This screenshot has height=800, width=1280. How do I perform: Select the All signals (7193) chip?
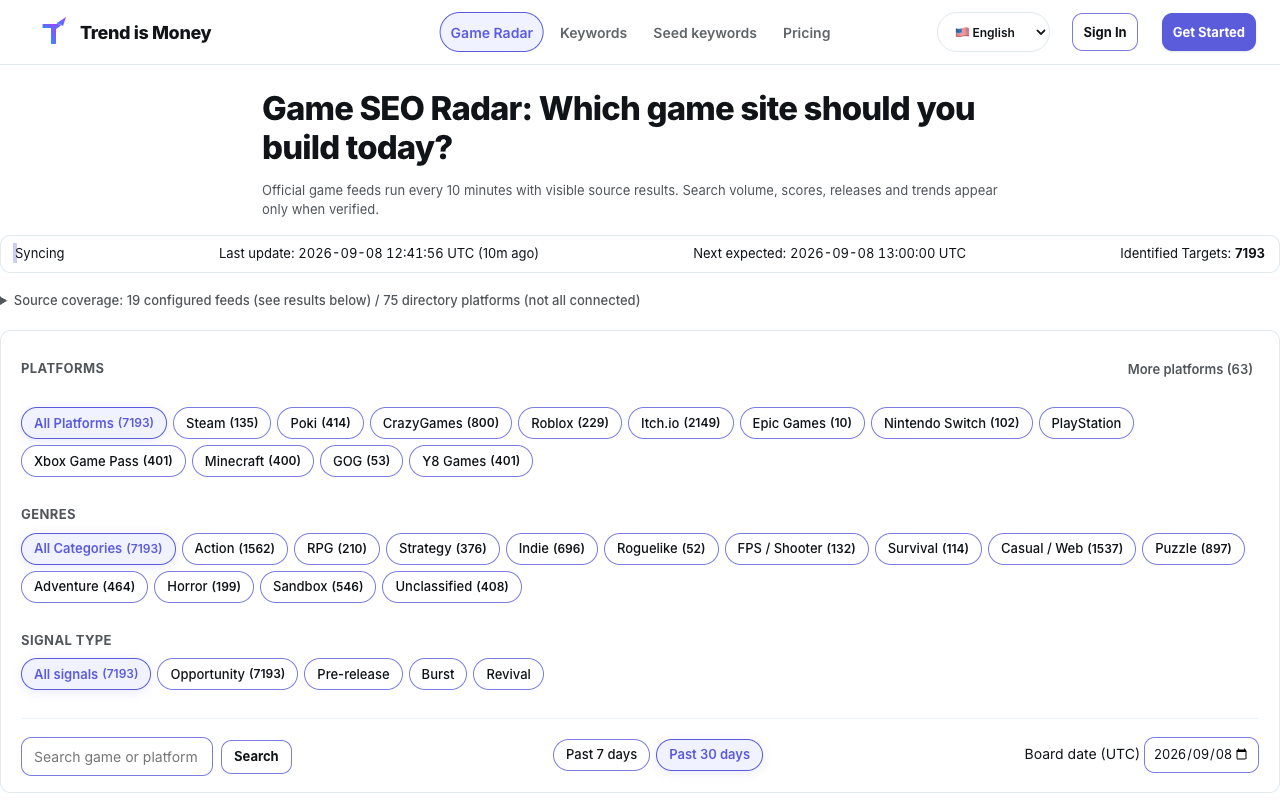tap(86, 674)
